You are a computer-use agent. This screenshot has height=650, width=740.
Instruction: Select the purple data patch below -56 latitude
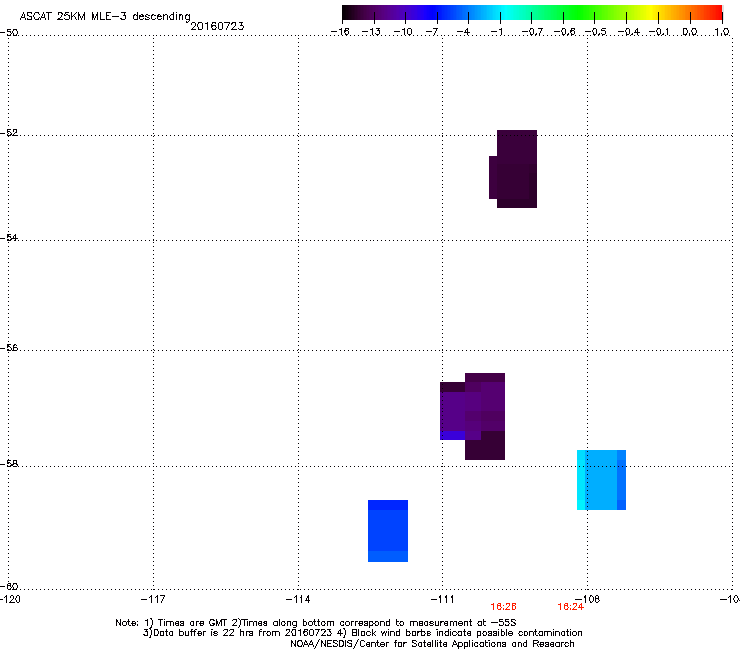[x=473, y=416]
